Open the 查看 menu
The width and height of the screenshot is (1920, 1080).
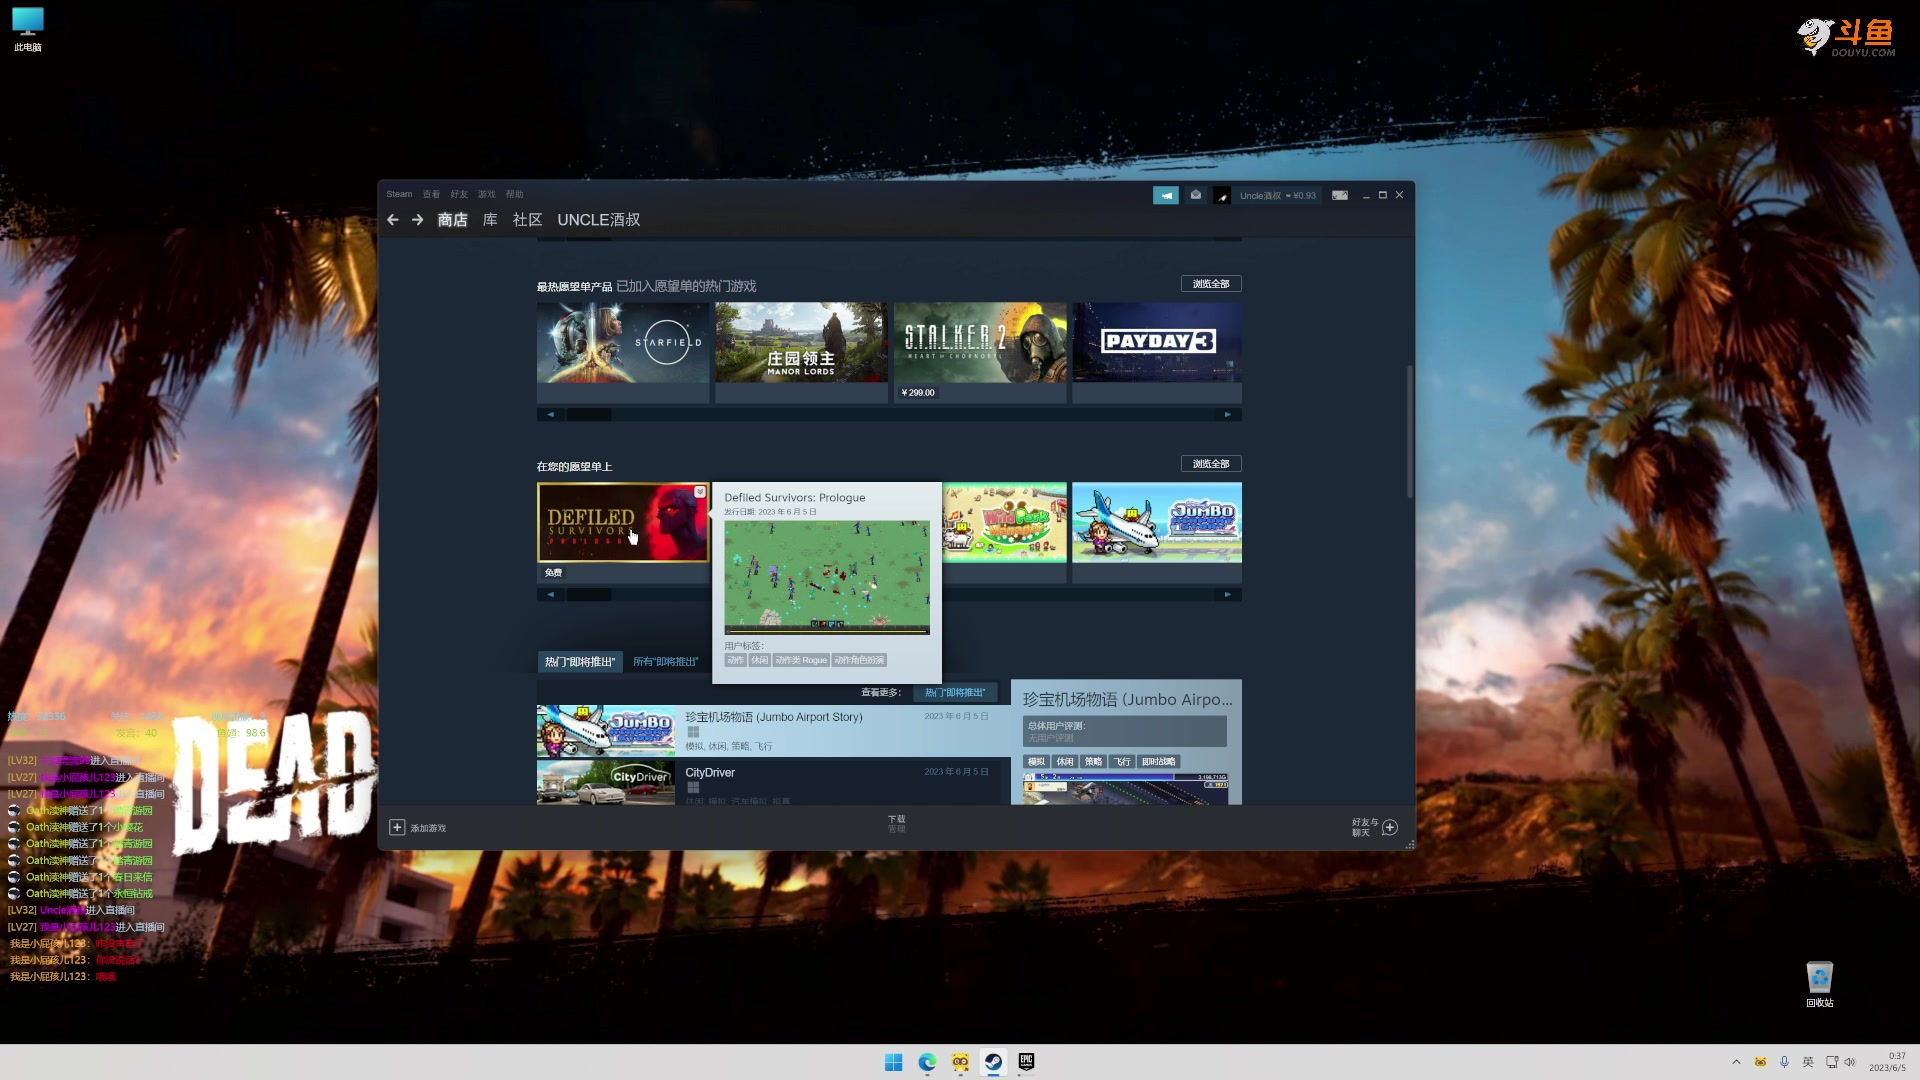pos(431,194)
